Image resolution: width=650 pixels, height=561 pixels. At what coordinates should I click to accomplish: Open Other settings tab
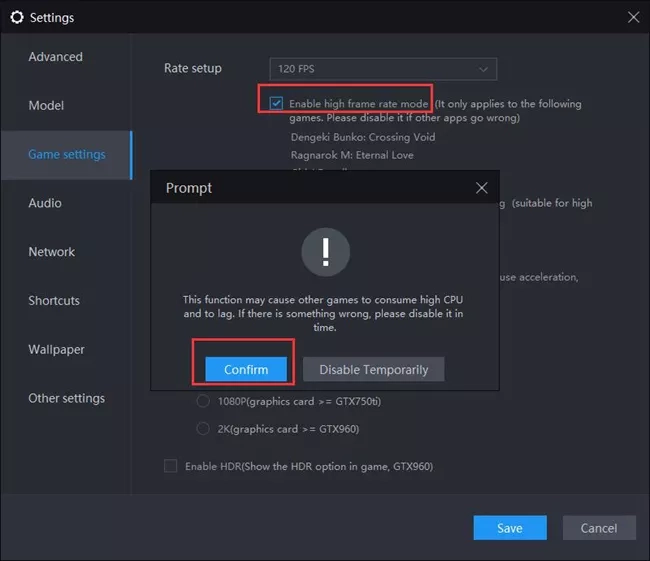tap(66, 398)
